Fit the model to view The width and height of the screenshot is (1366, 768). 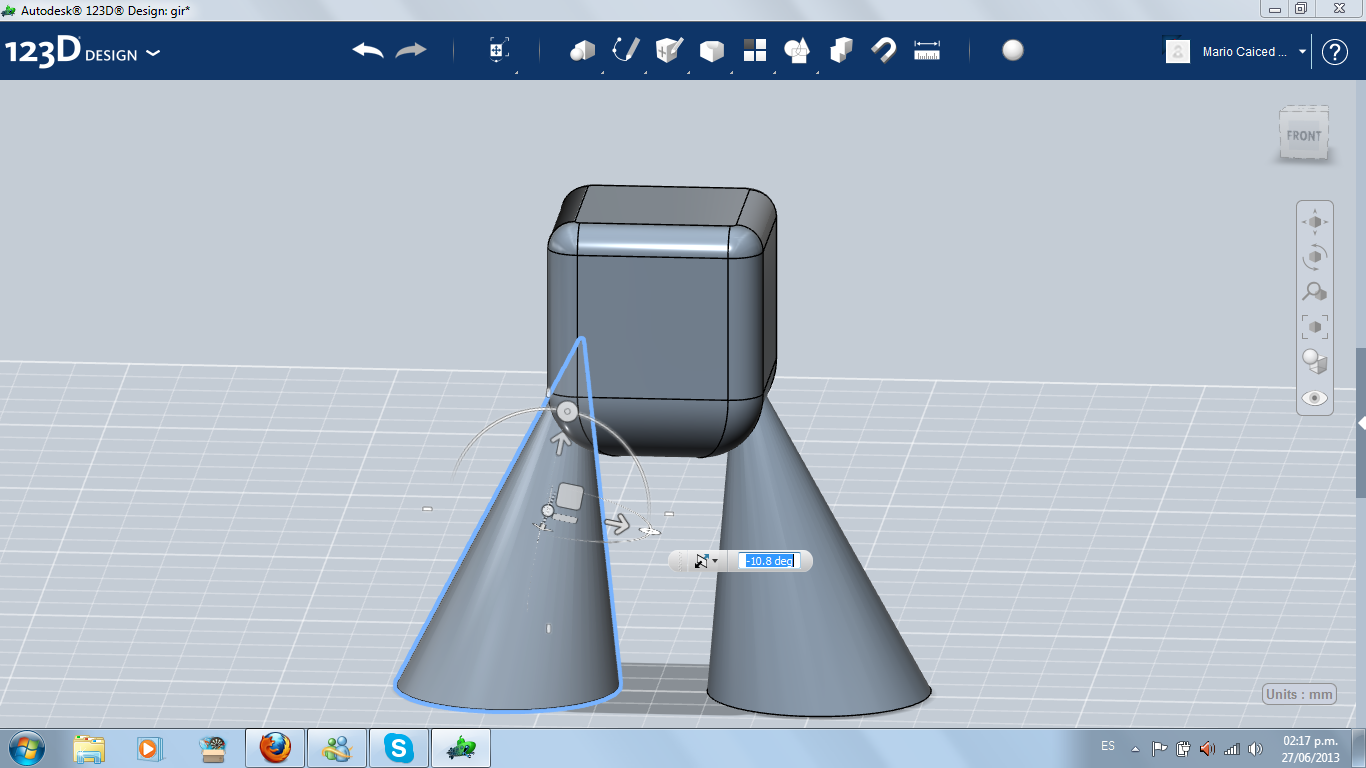click(x=1315, y=327)
